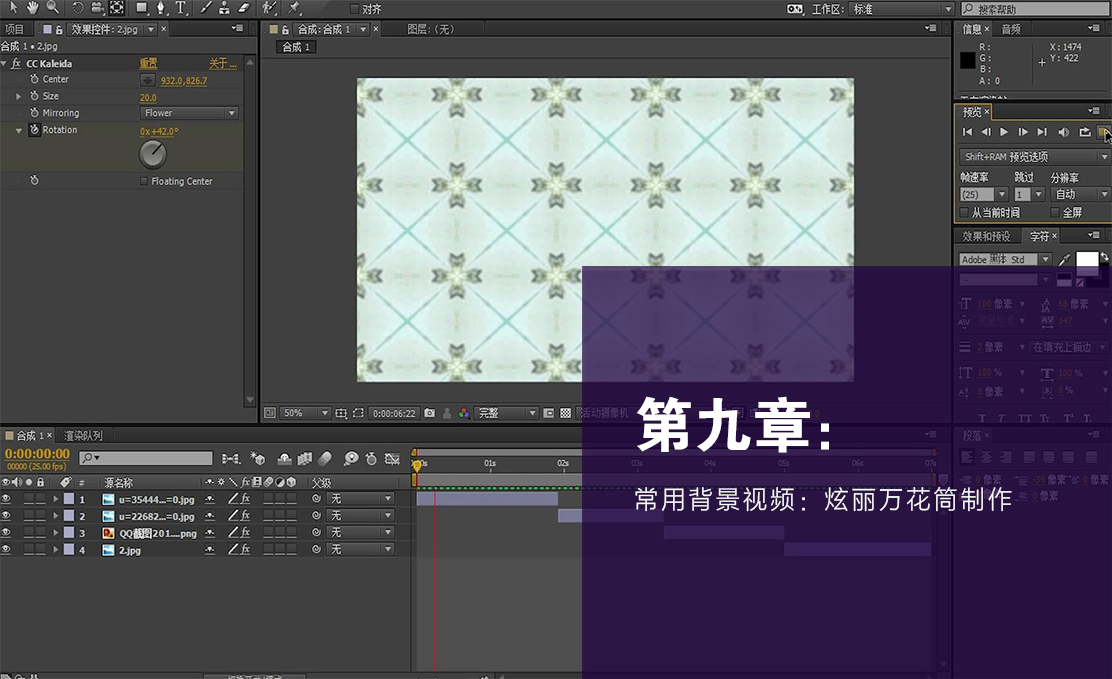The height and width of the screenshot is (679, 1112).
Task: Switch to the 音频 panel tab
Action: [1011, 29]
